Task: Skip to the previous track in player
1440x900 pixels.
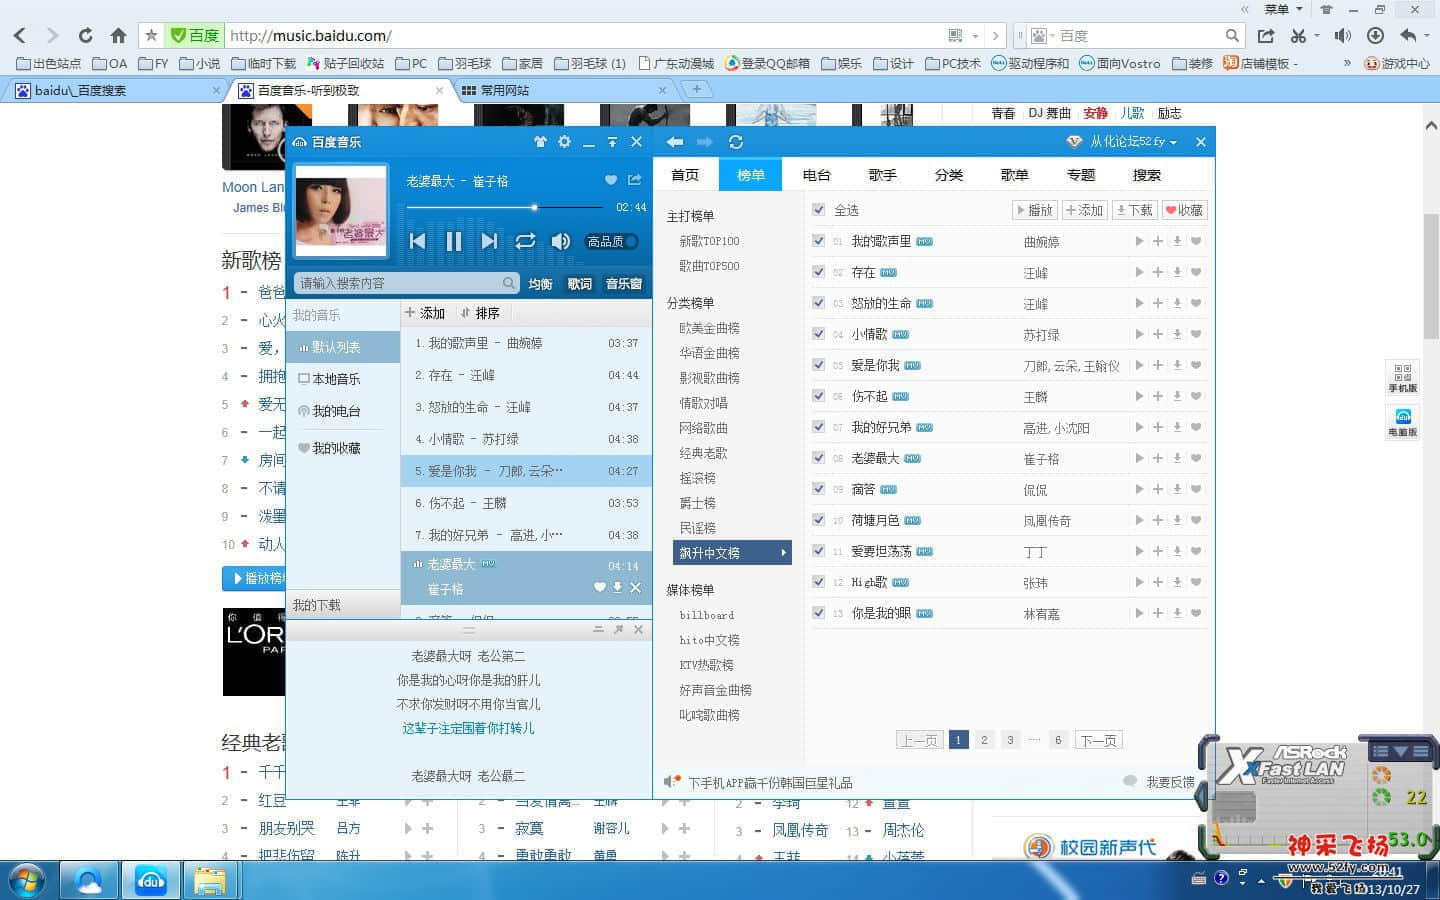Action: click(418, 241)
